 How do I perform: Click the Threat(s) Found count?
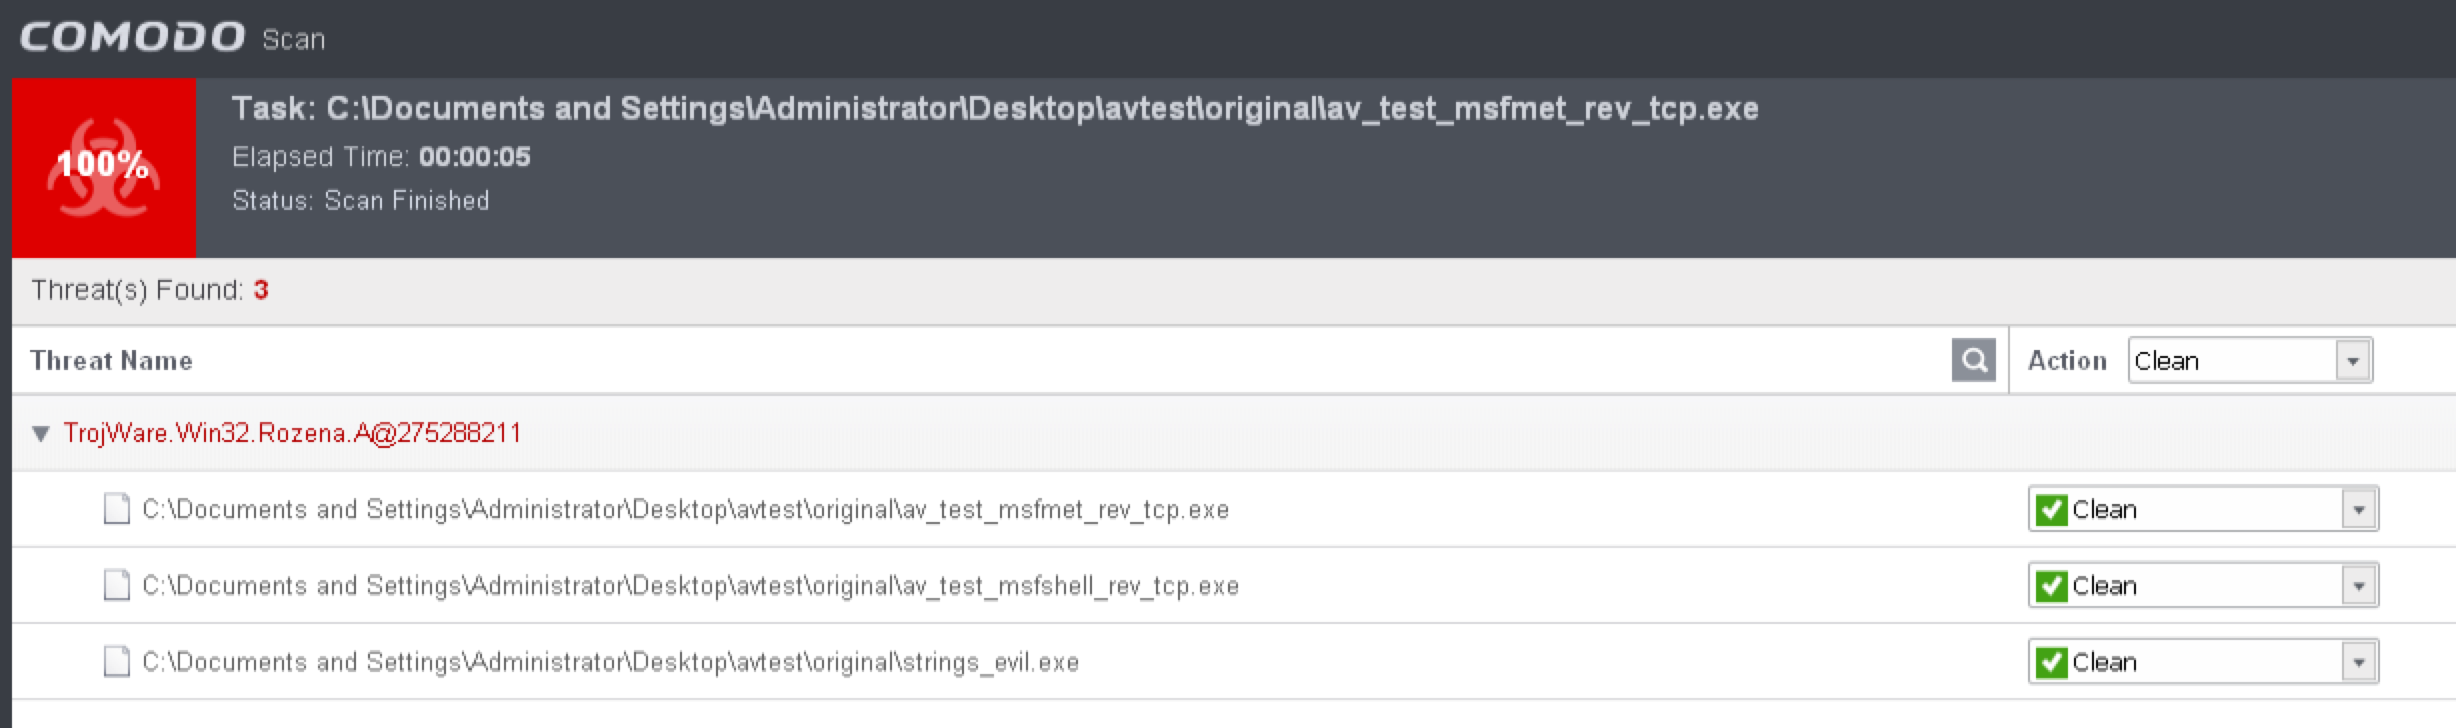click(x=261, y=290)
